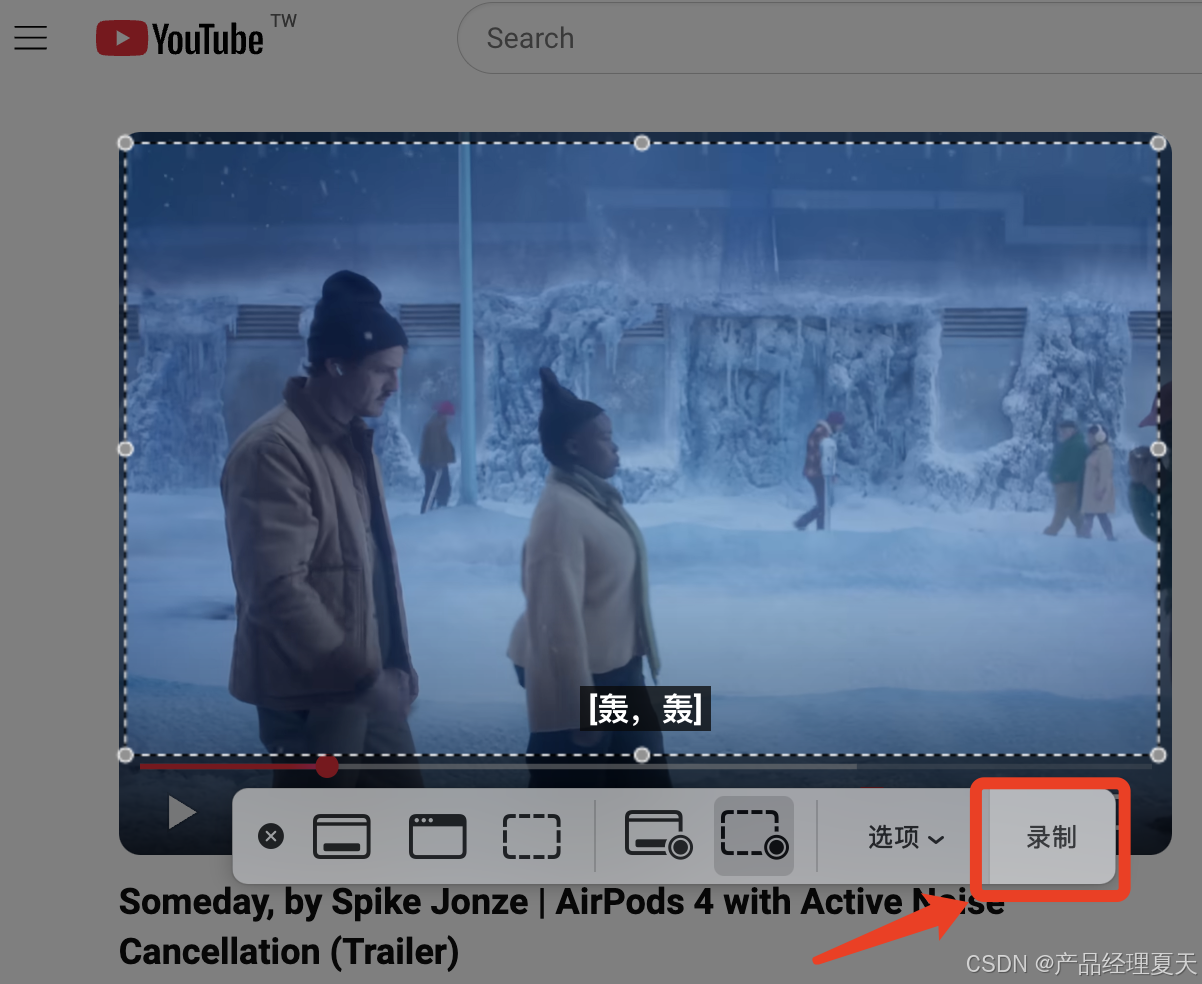This screenshot has height=984, width=1202.
Task: Focus the YouTube Search field
Action: point(829,39)
